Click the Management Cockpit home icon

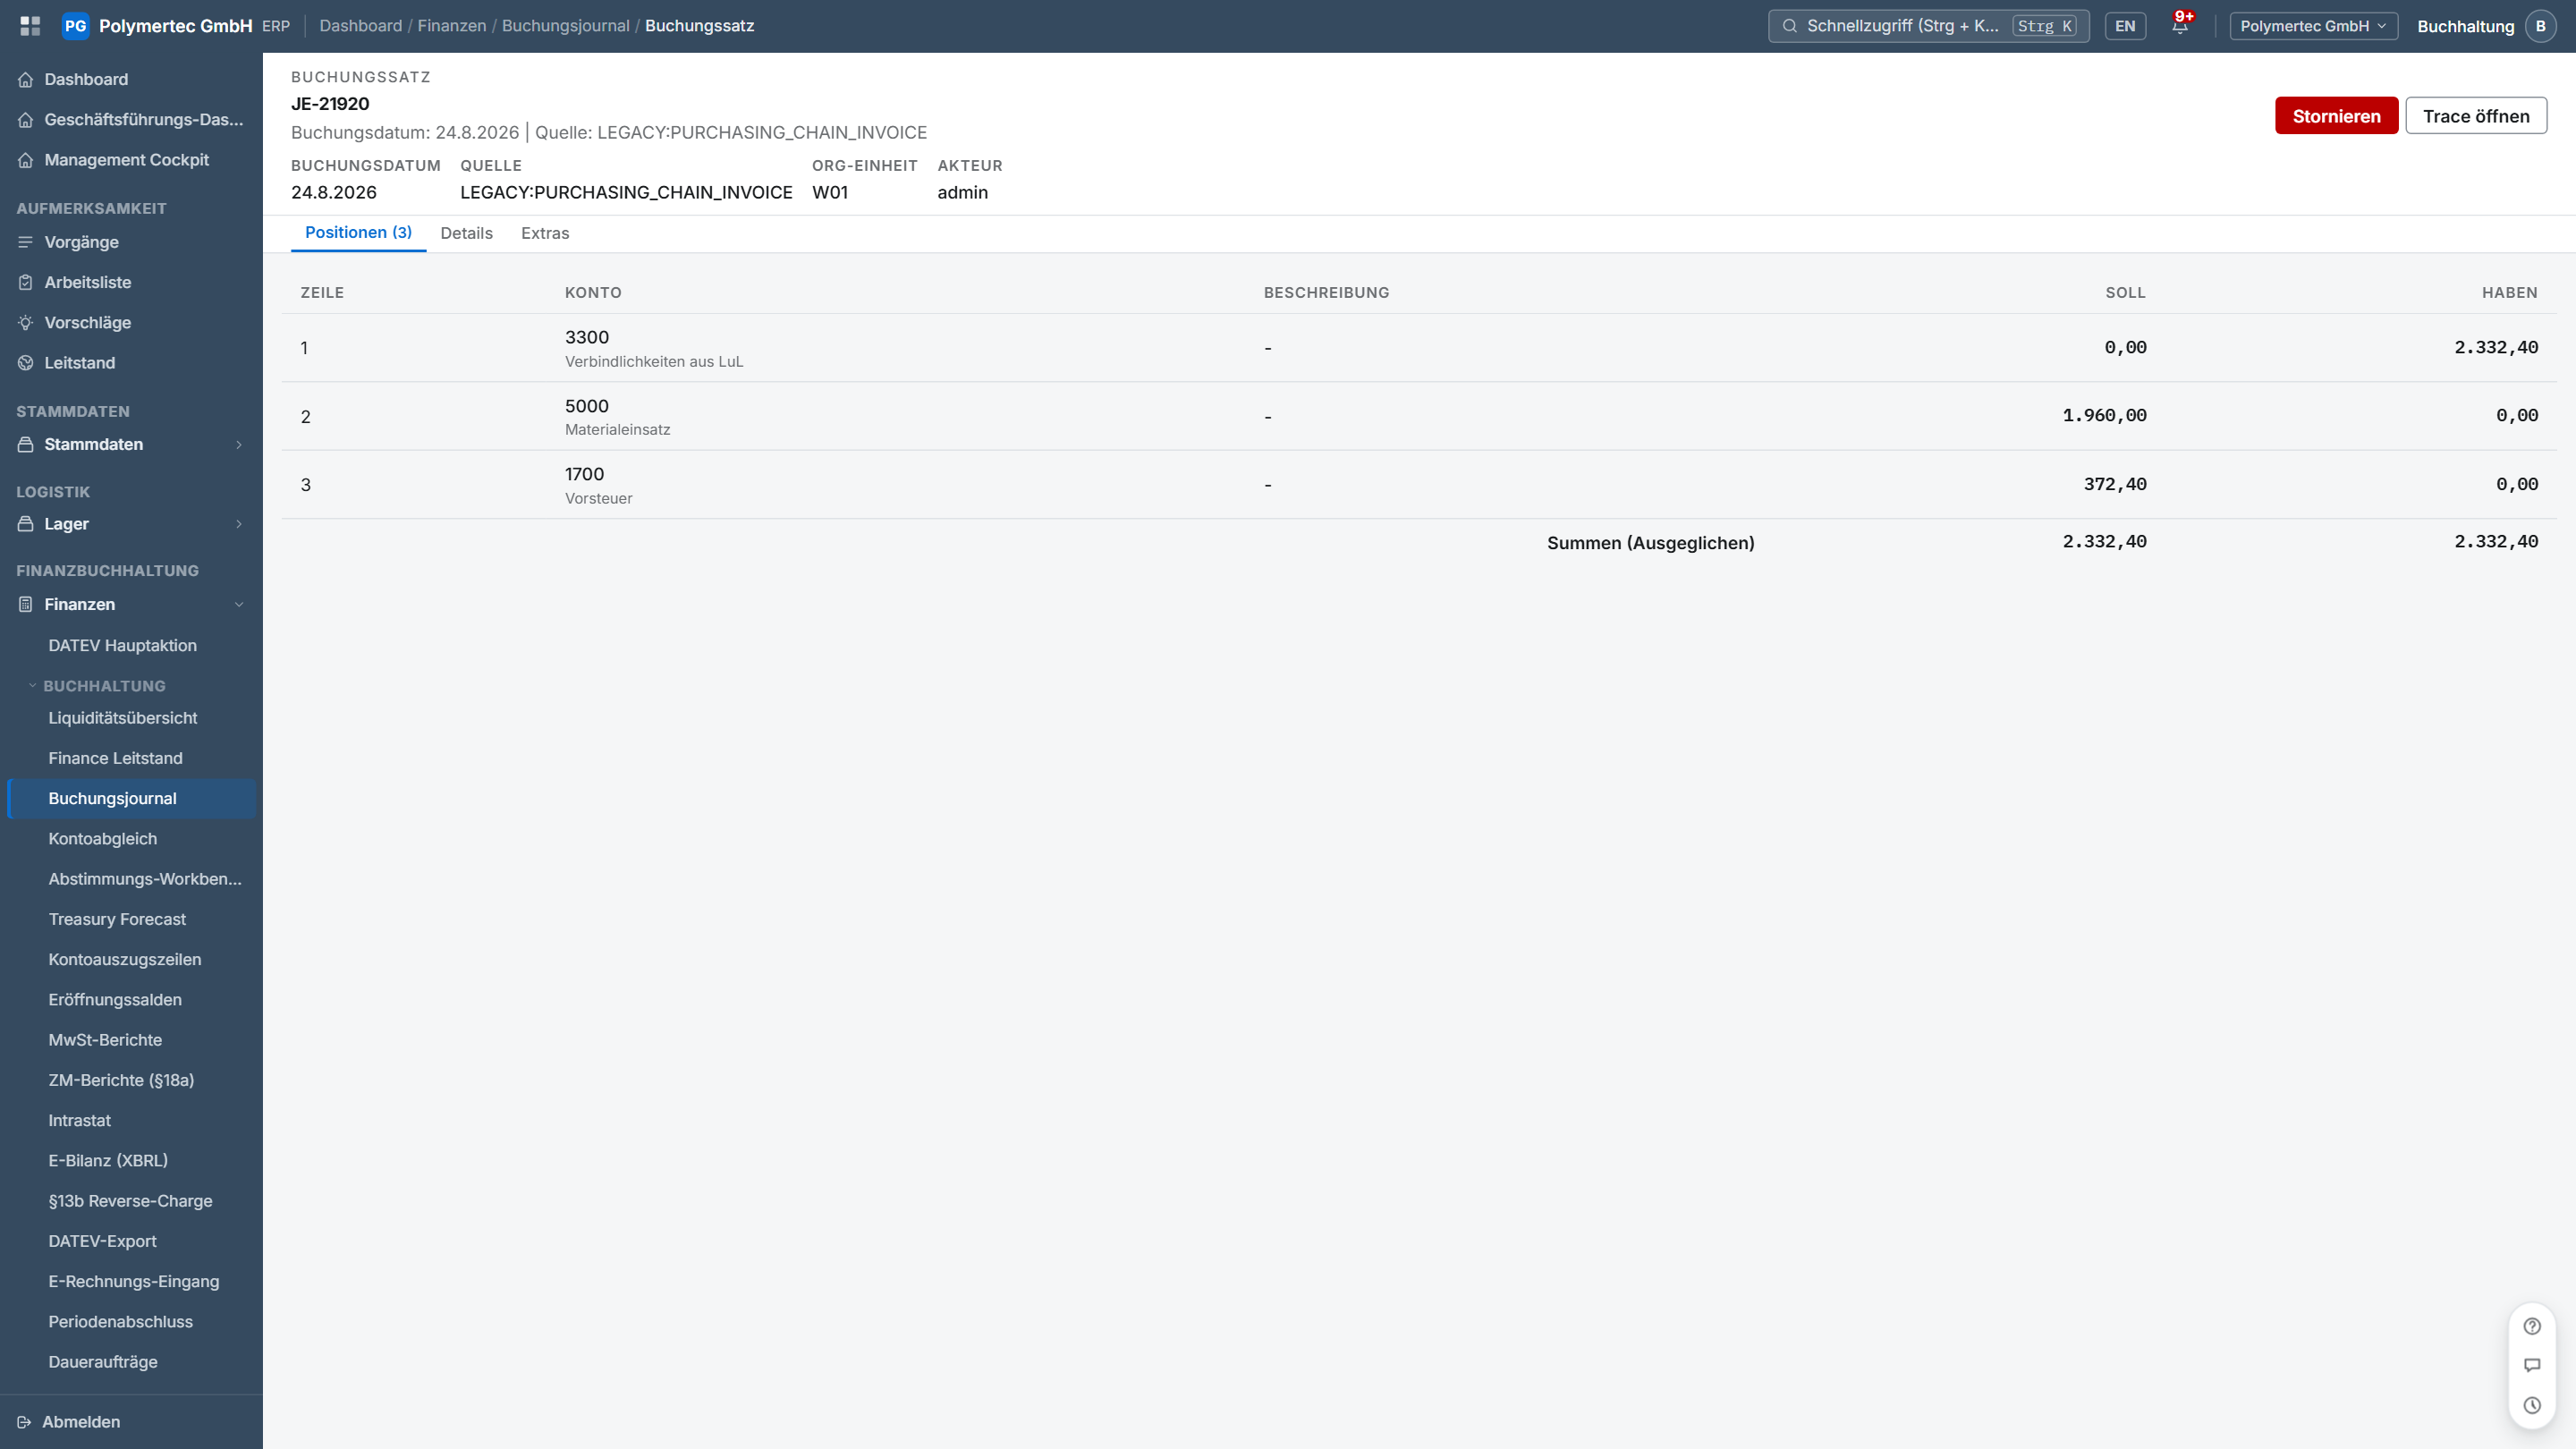pyautogui.click(x=26, y=160)
